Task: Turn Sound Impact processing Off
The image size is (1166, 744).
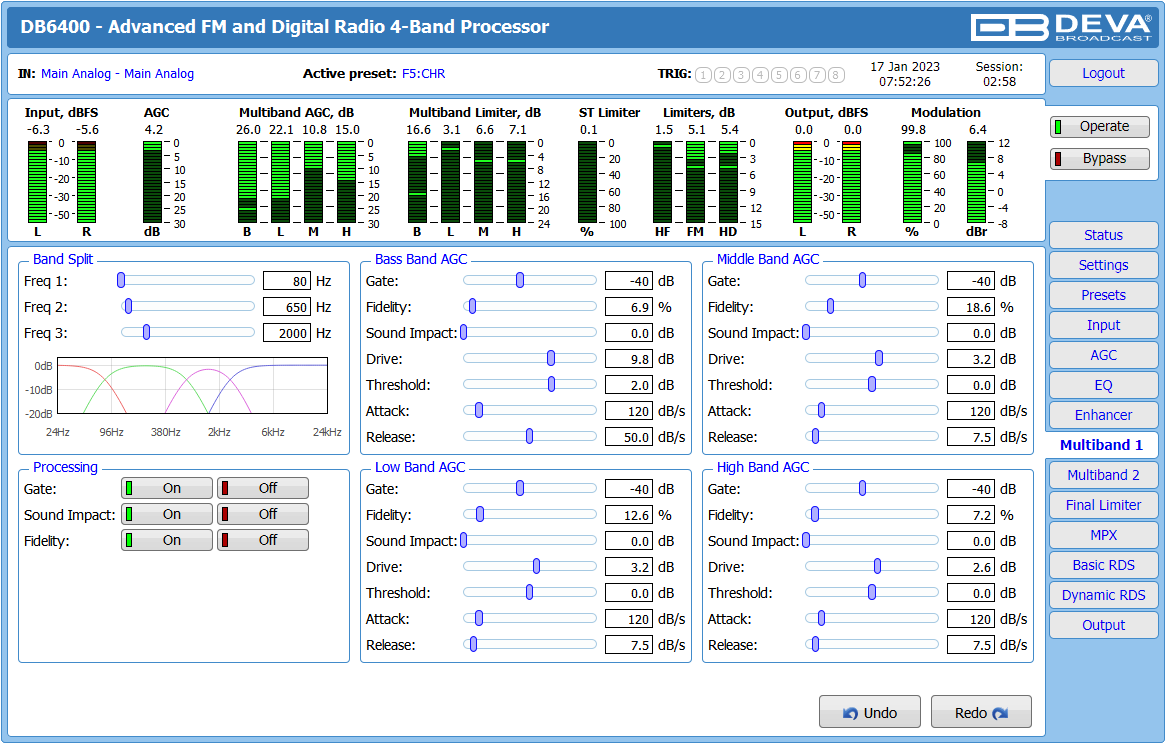Action: 262,514
